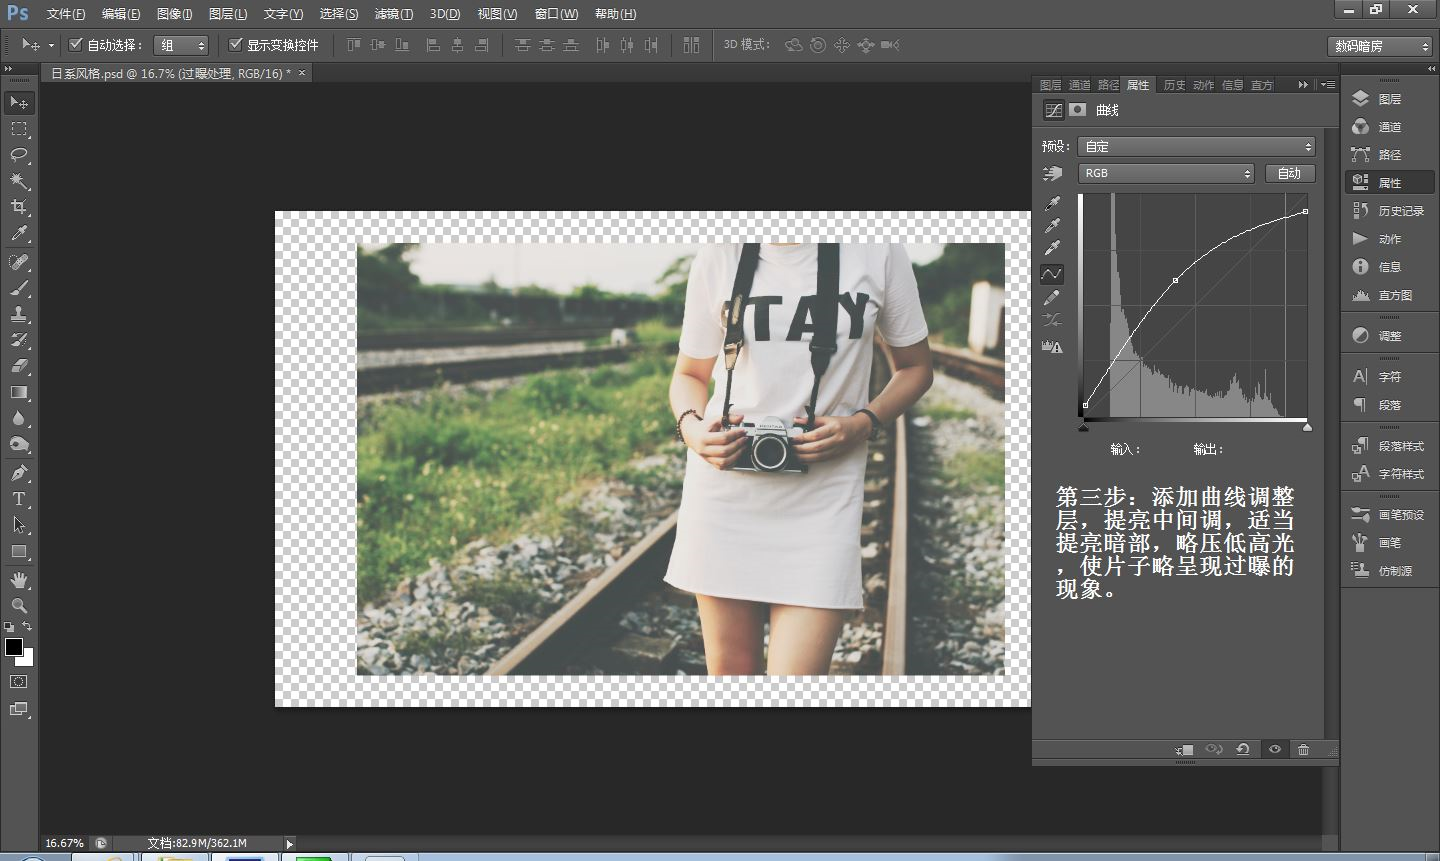Open the 图层 collapsed panel
The image size is (1440, 861).
tap(1388, 99)
